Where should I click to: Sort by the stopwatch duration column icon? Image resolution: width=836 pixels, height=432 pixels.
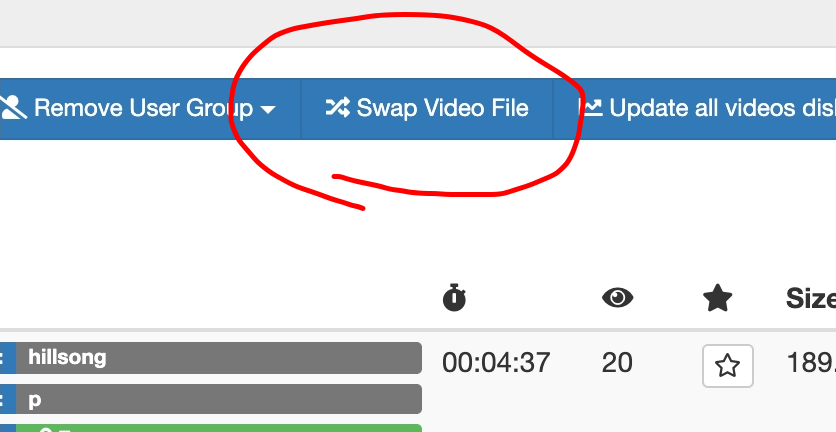(454, 297)
